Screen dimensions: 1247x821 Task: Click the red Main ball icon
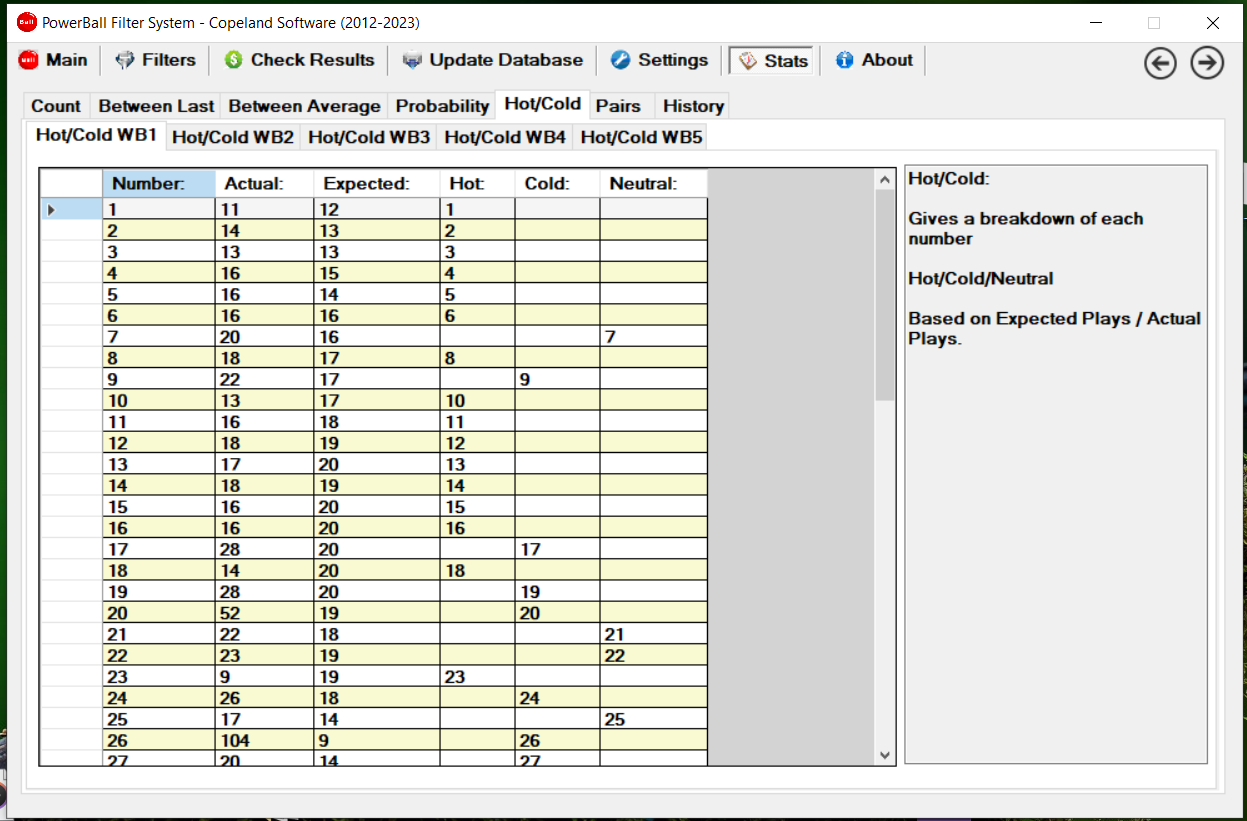pos(28,60)
